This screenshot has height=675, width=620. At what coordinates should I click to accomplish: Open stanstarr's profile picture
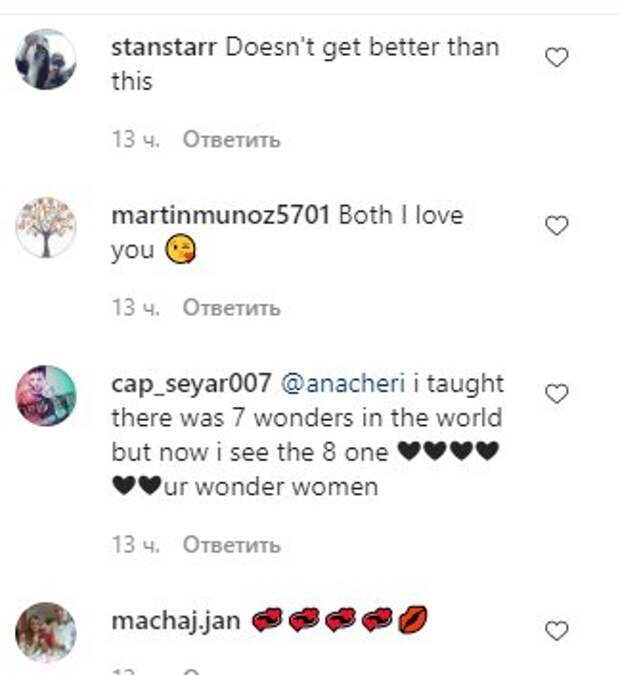(x=46, y=59)
